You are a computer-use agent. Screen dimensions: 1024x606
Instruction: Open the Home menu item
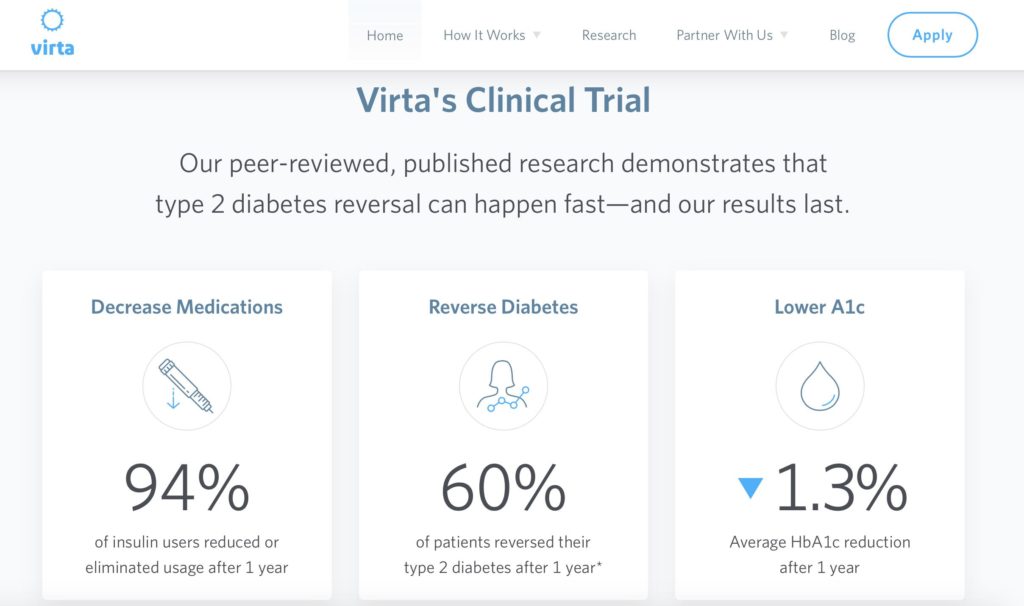click(x=385, y=35)
